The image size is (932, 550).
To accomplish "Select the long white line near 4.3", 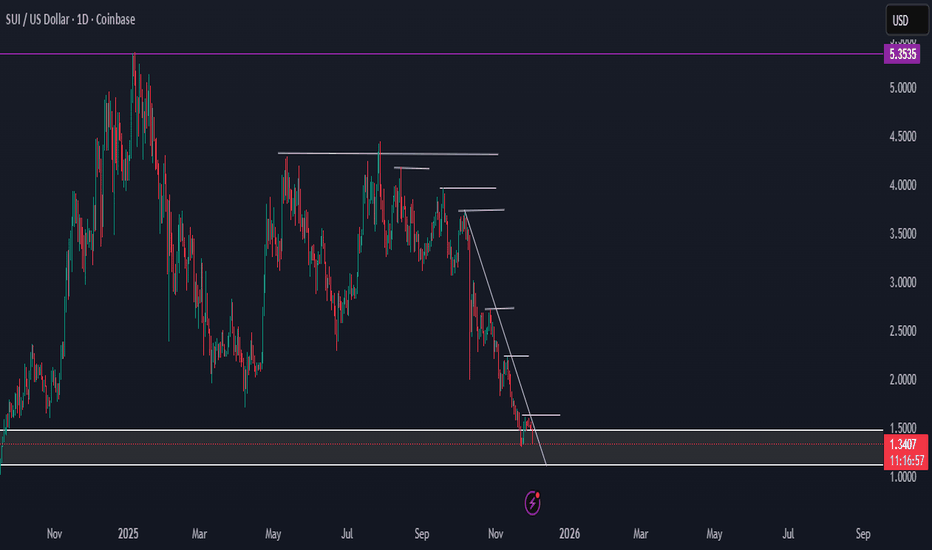I will coord(388,154).
